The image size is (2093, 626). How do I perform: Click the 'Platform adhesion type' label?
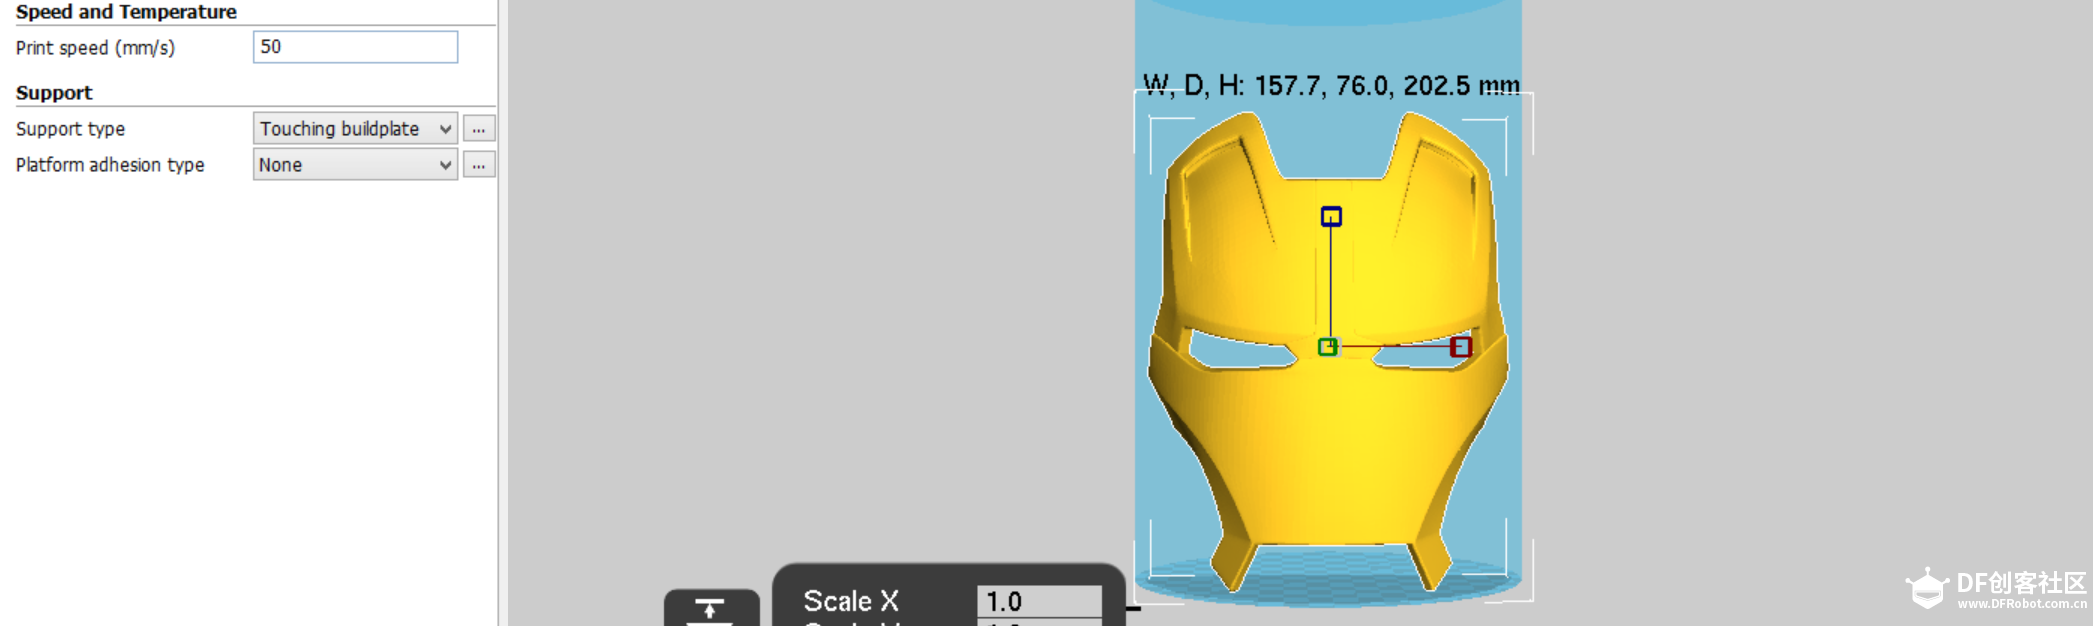pyautogui.click(x=110, y=165)
